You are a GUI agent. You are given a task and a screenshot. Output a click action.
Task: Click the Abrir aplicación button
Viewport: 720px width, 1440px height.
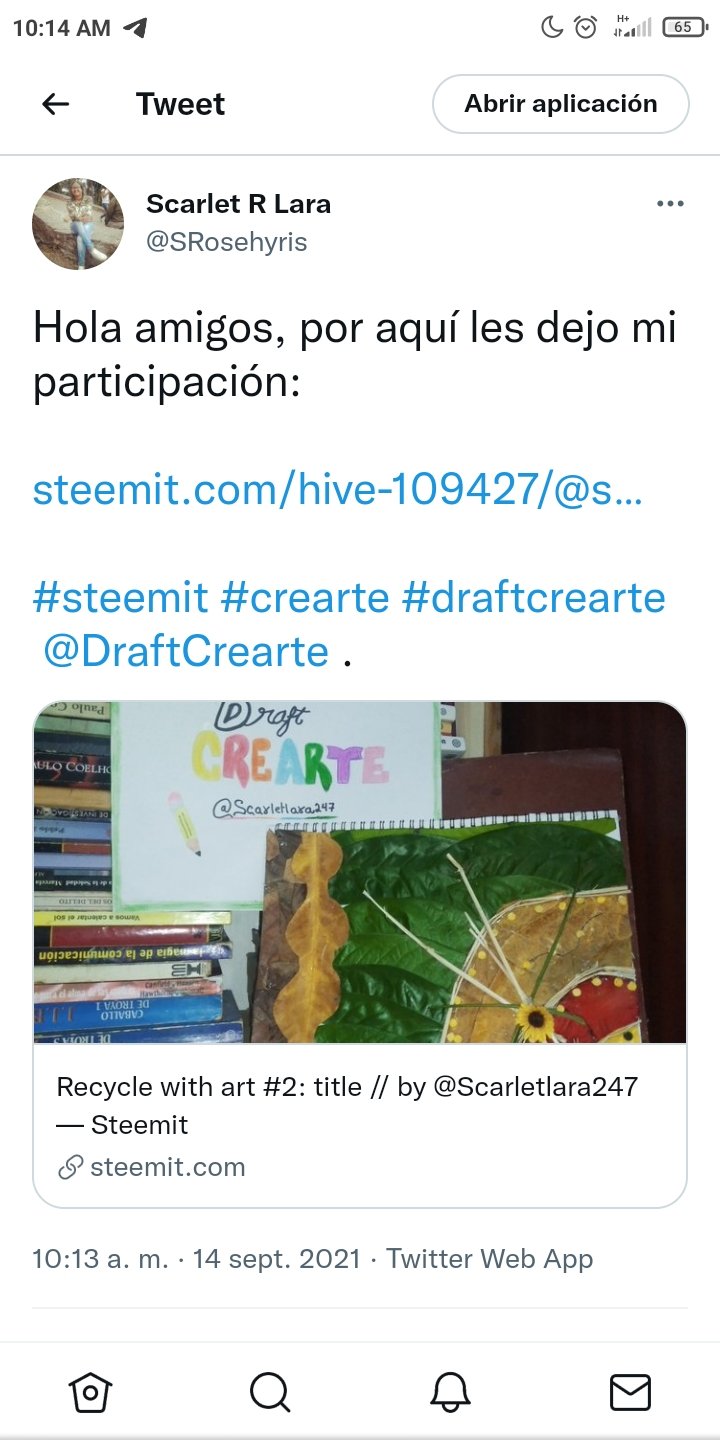pos(561,104)
